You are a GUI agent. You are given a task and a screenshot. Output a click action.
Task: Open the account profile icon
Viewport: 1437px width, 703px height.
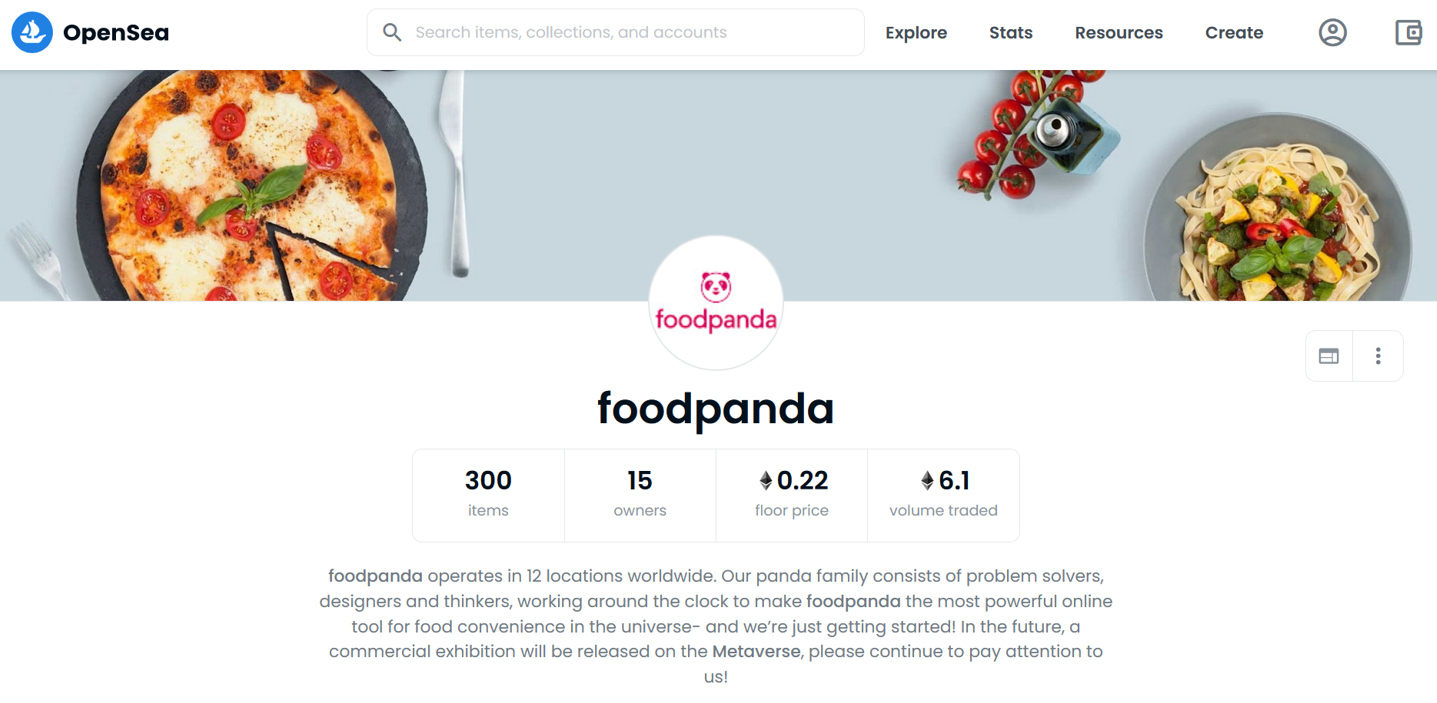click(1332, 33)
